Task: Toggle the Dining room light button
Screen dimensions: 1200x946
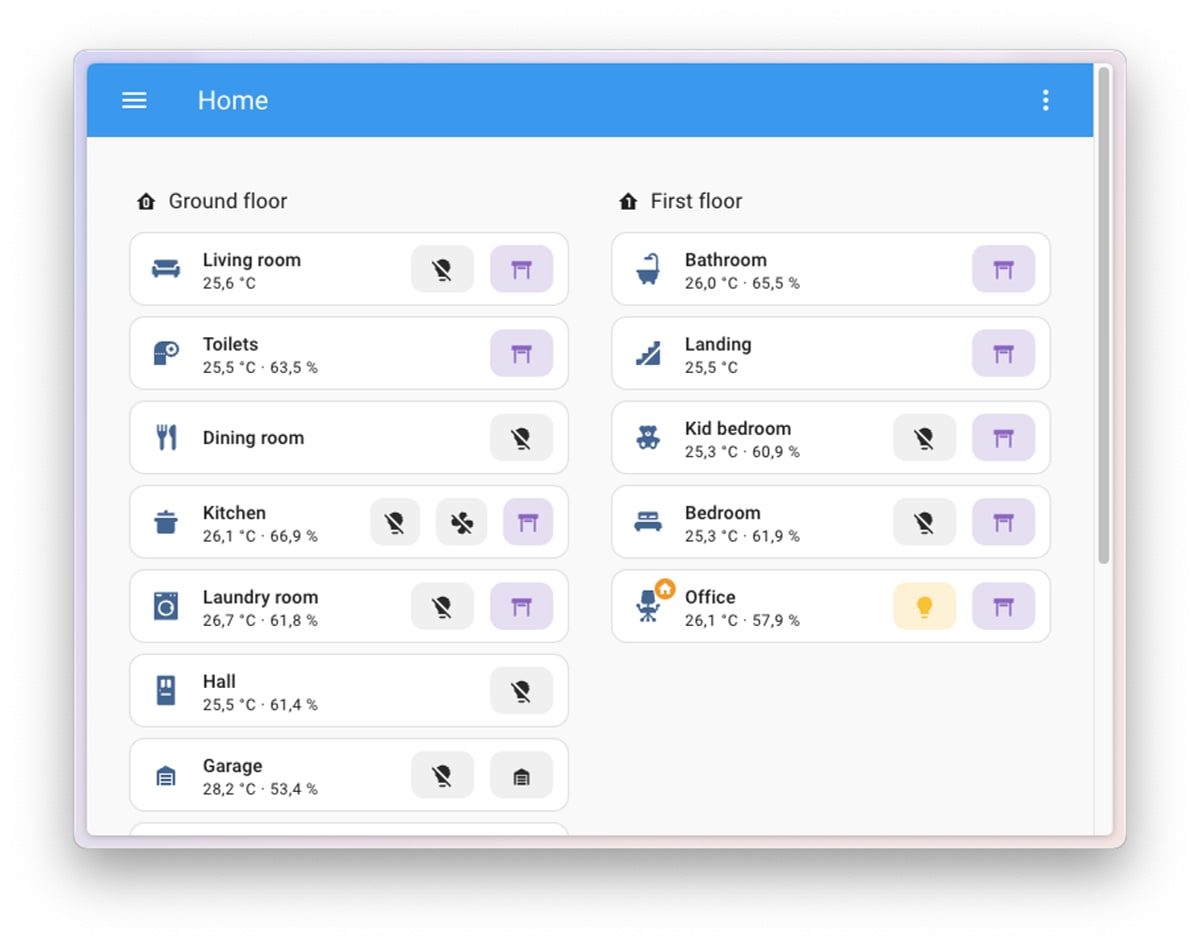Action: pos(521,438)
